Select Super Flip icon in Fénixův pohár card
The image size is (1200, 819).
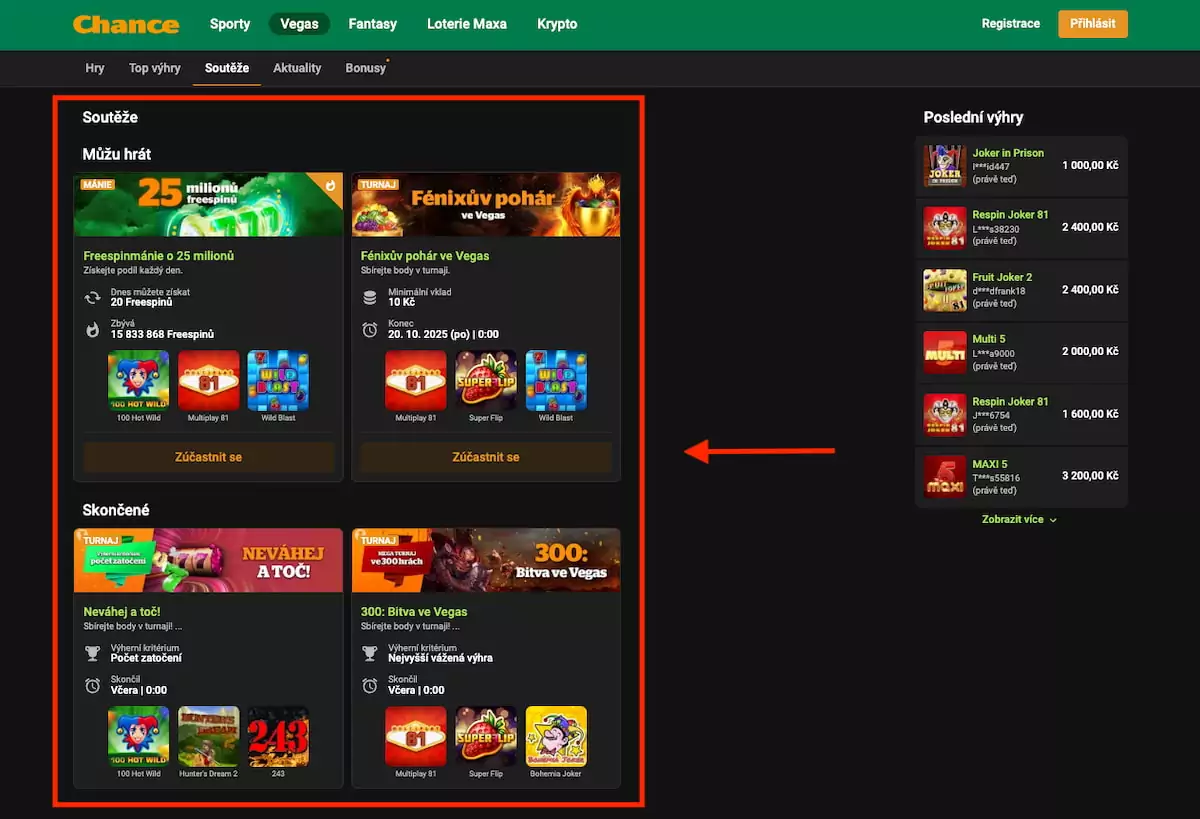(x=486, y=381)
